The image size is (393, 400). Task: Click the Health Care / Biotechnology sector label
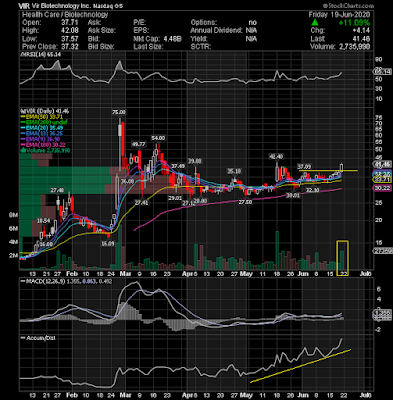pyautogui.click(x=65, y=15)
